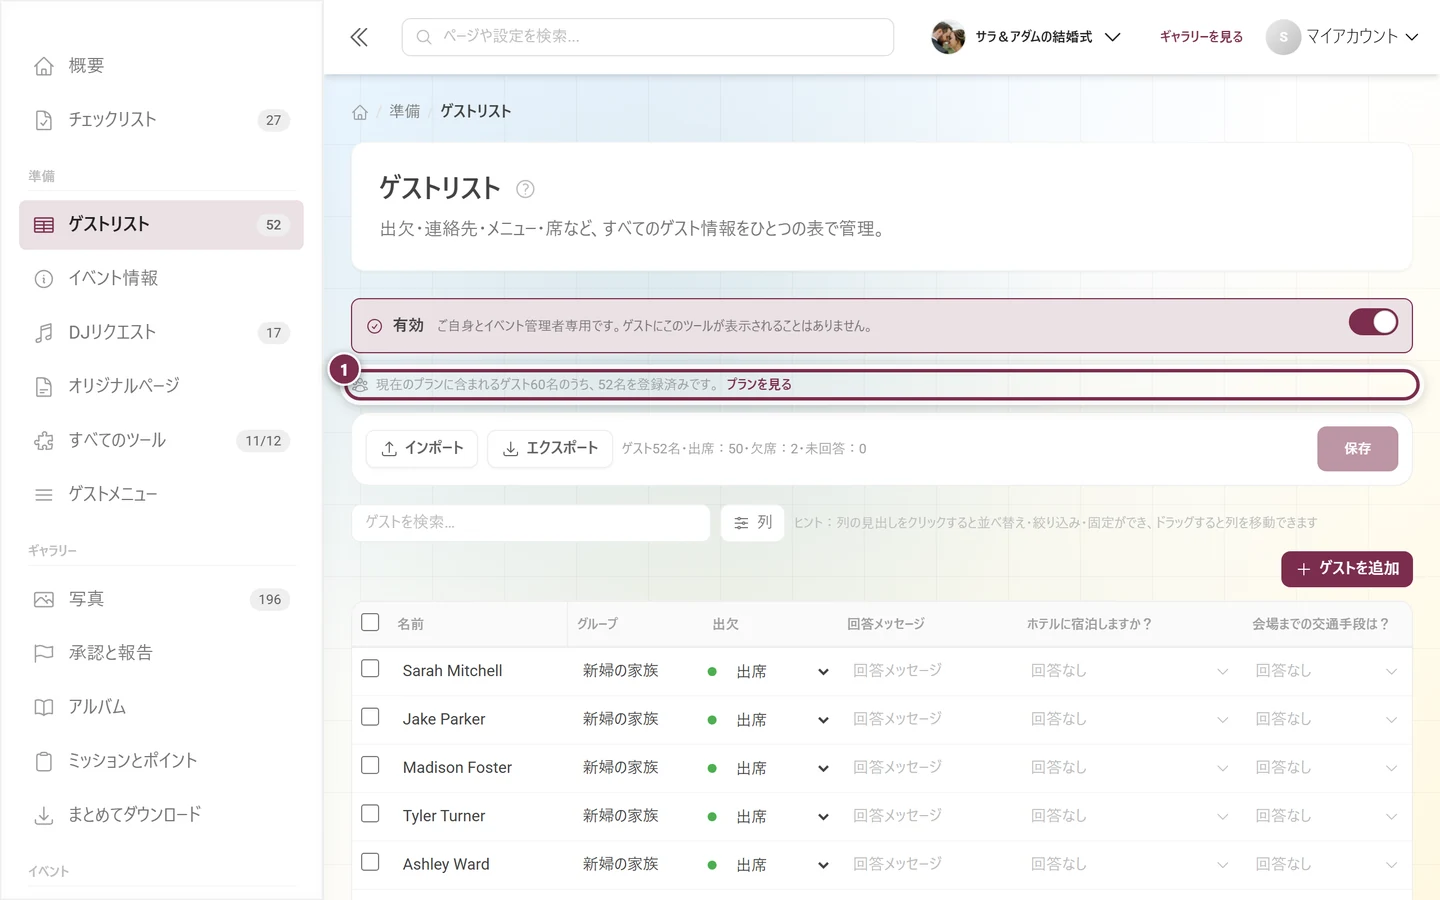Screen dimensions: 1440x900
Task: Toggle the 有効 switch off
Action: (x=1373, y=322)
